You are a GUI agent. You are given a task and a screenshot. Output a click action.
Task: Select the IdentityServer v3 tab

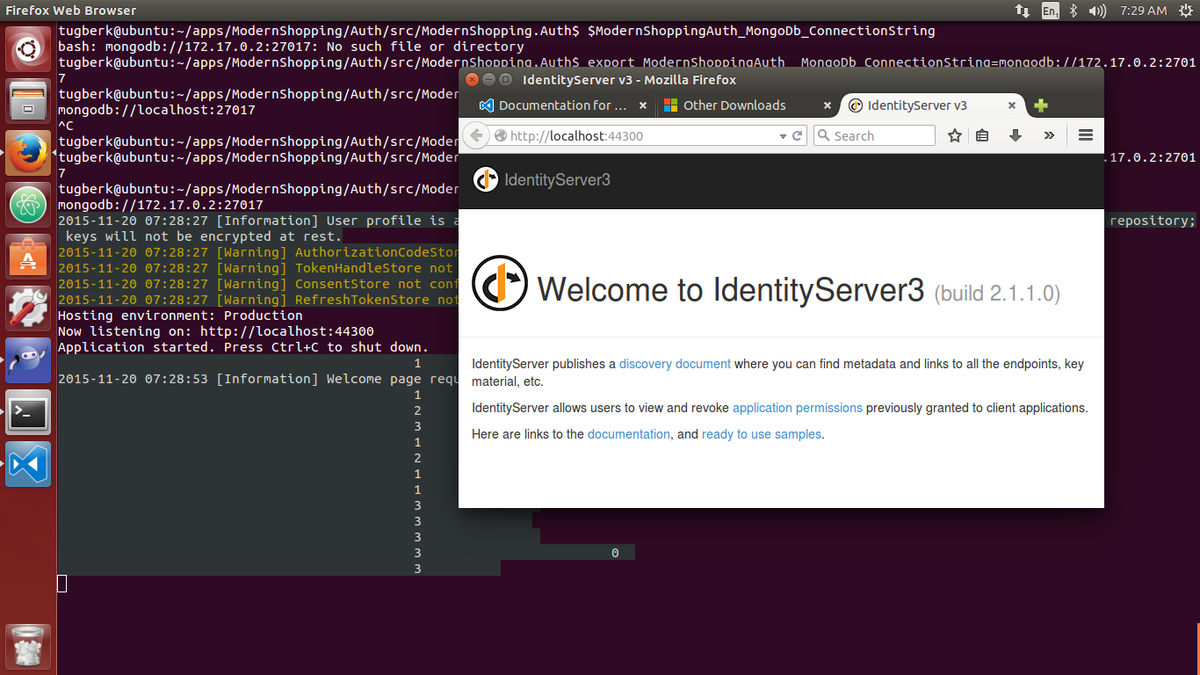931,105
